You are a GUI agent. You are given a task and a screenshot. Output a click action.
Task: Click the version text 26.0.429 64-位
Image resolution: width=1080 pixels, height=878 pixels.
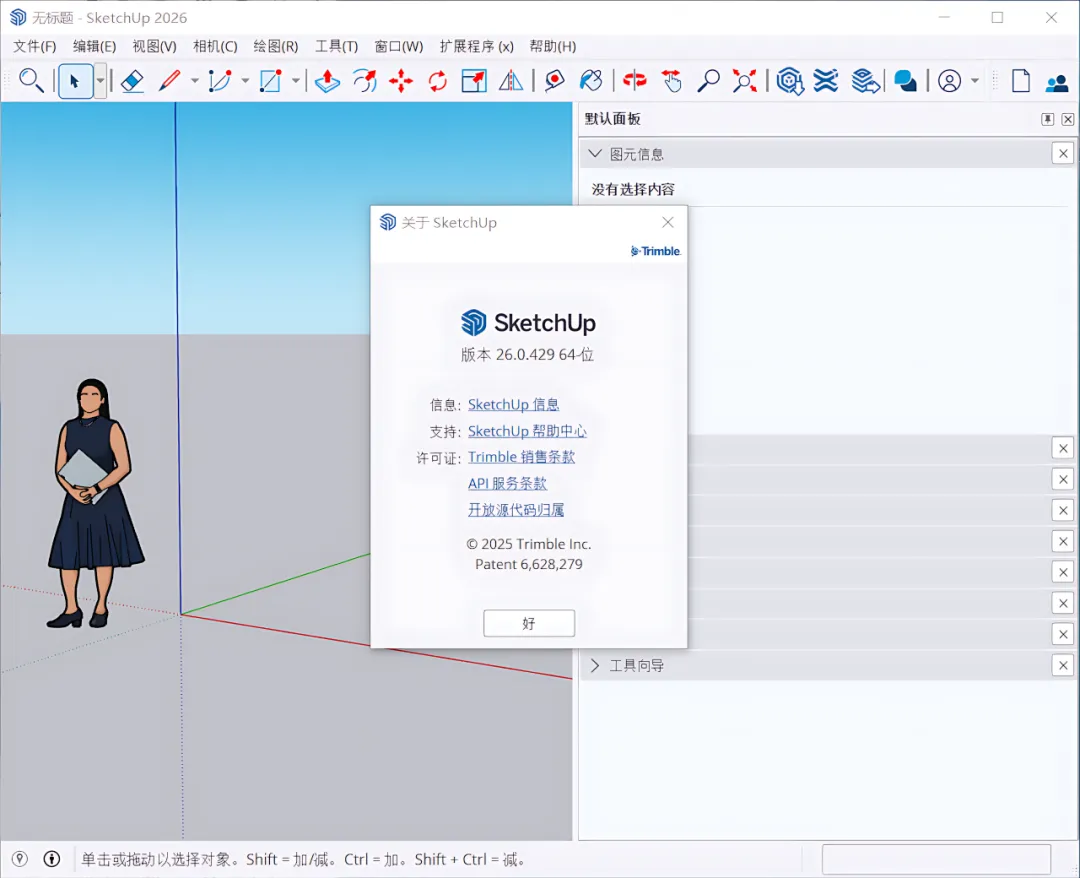click(527, 355)
